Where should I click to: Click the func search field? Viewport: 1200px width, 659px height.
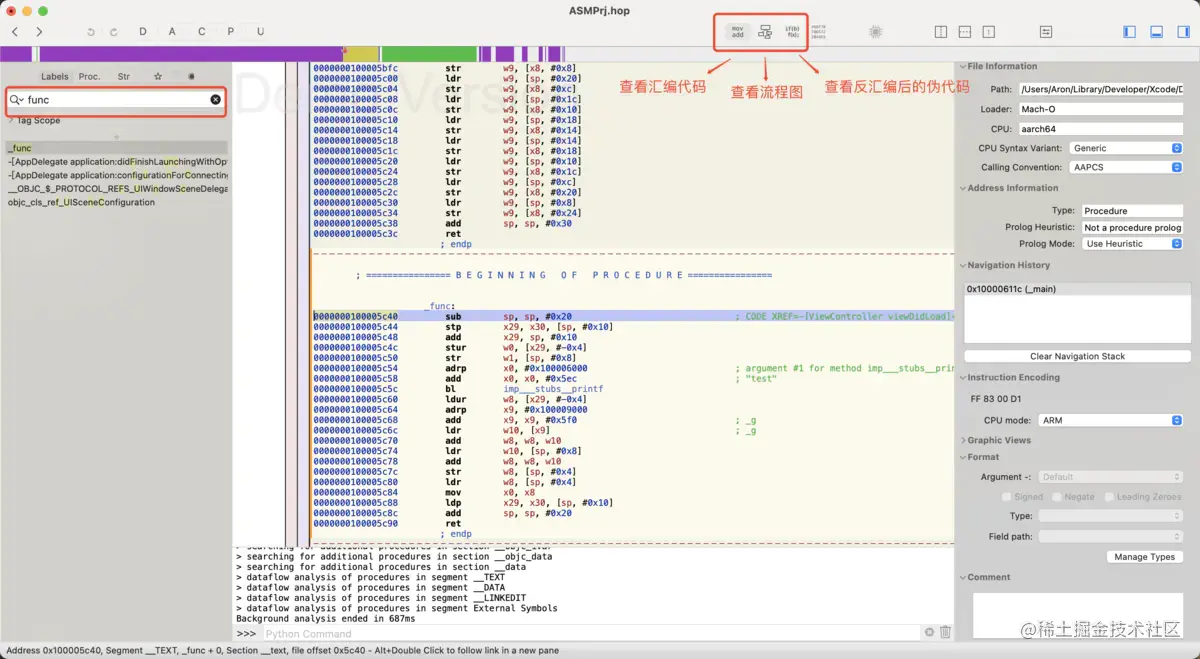[115, 100]
